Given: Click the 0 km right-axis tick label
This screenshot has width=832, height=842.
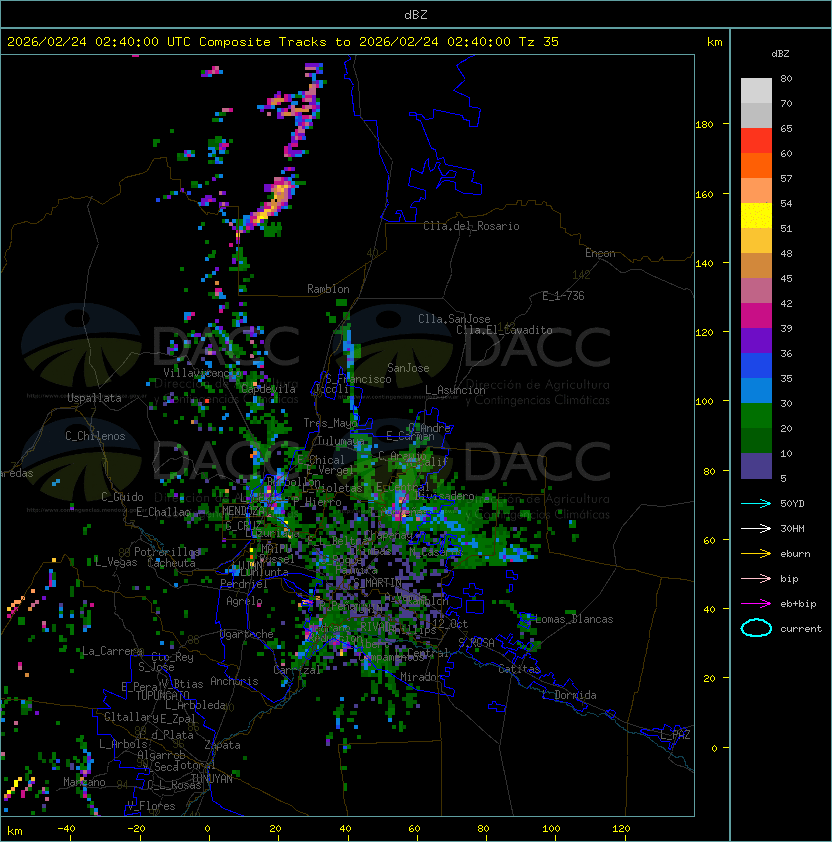Looking at the screenshot, I should tap(714, 748).
